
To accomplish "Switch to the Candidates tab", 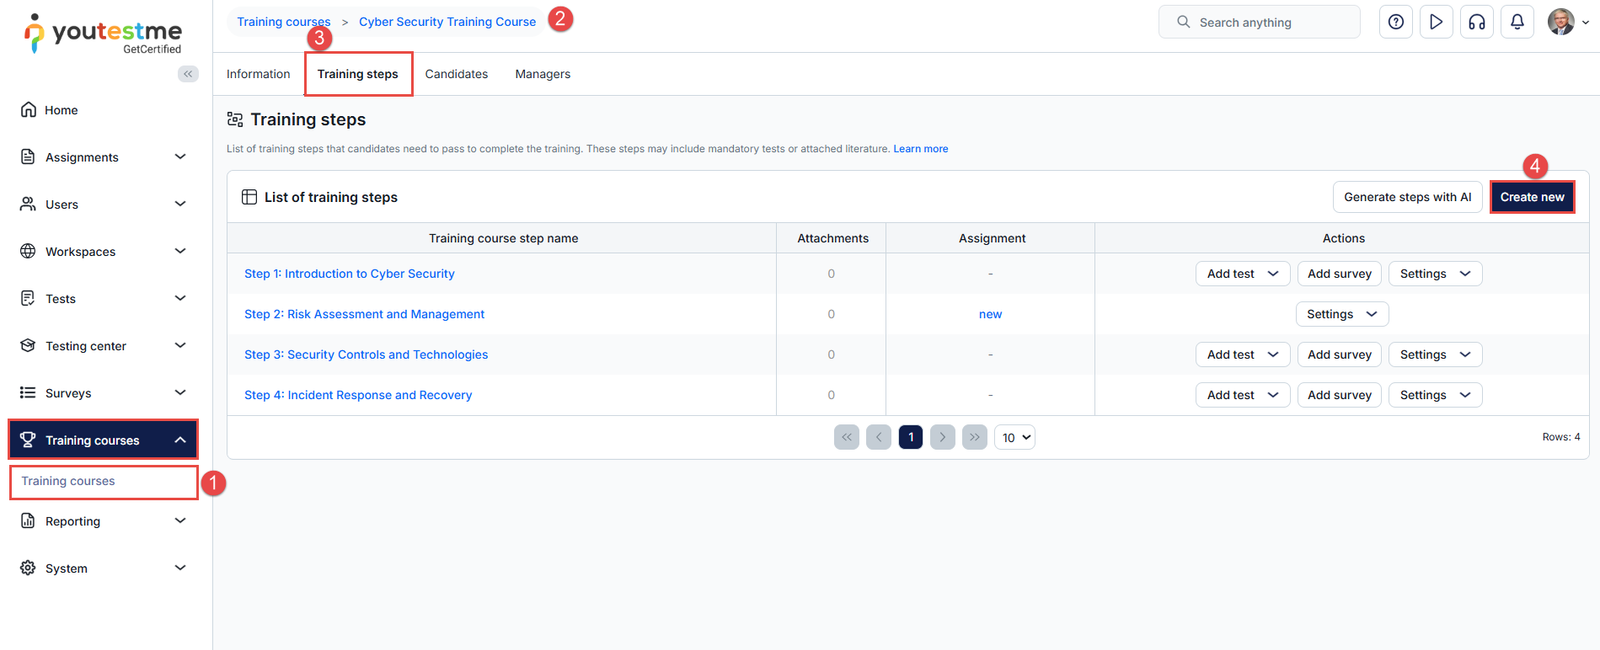I will [x=456, y=74].
